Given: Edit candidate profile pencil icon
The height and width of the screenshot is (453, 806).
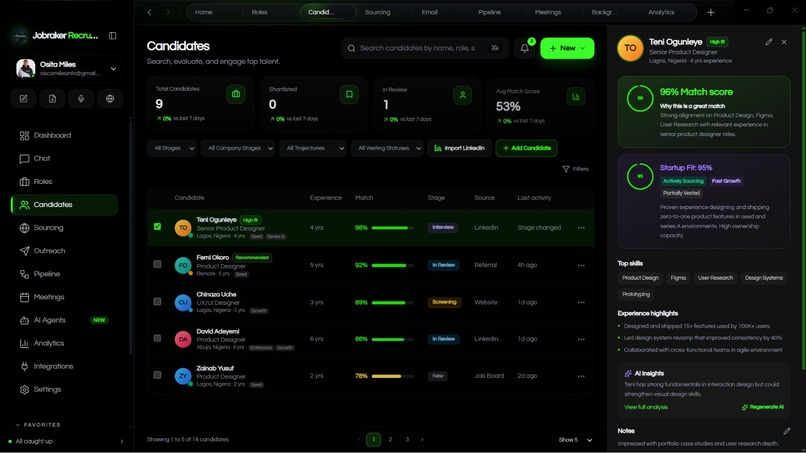Looking at the screenshot, I should (768, 42).
